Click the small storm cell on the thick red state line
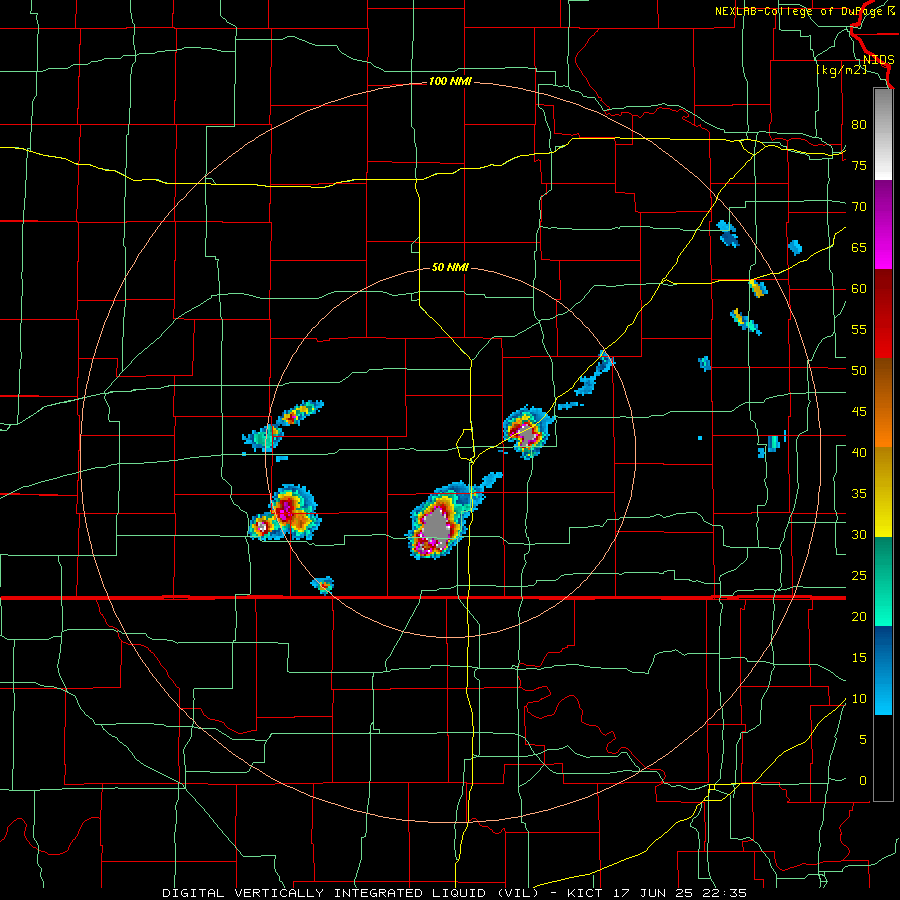Screen dimensions: 900x900 point(323,585)
